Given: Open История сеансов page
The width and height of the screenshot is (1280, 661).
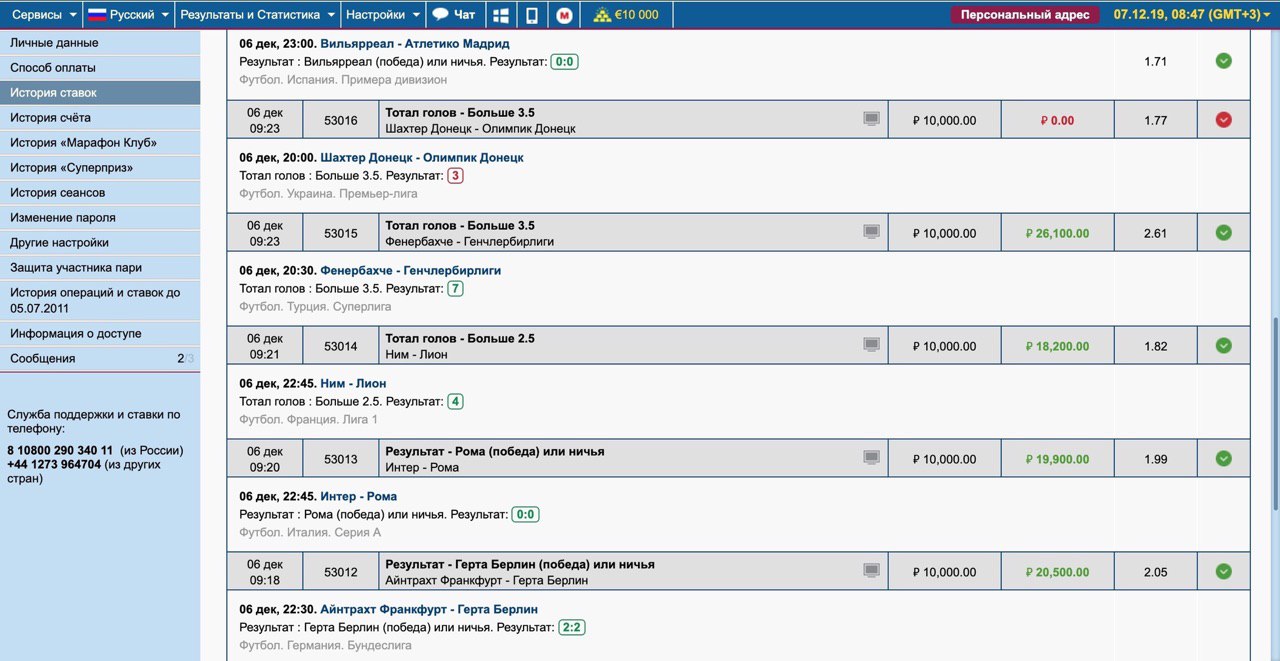Looking at the screenshot, I should (100, 193).
